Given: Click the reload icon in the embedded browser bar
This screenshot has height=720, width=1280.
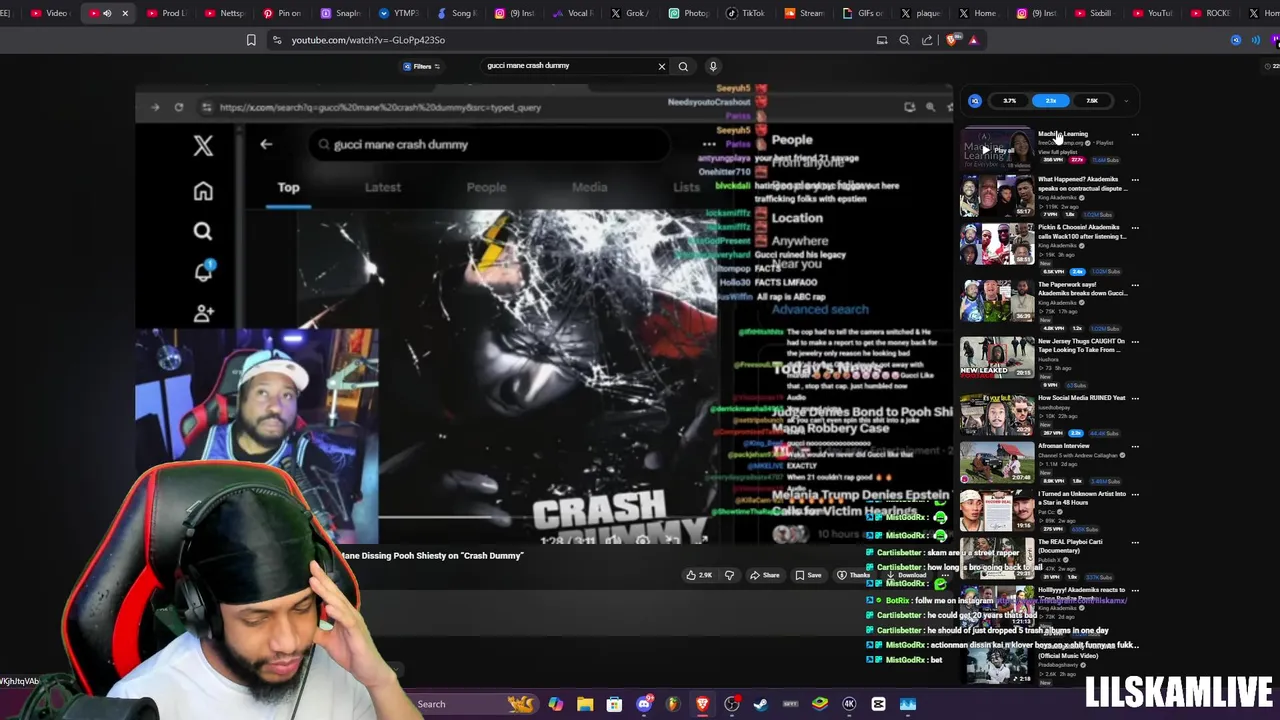Looking at the screenshot, I should point(178,107).
